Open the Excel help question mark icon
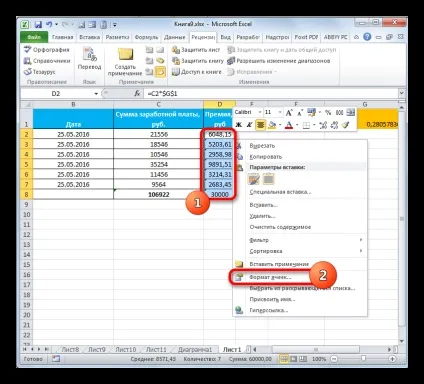 367,37
